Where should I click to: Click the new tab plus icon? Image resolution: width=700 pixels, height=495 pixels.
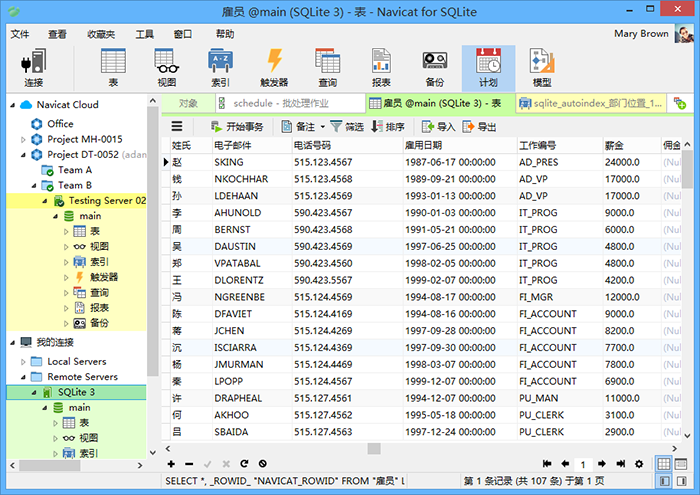point(680,104)
